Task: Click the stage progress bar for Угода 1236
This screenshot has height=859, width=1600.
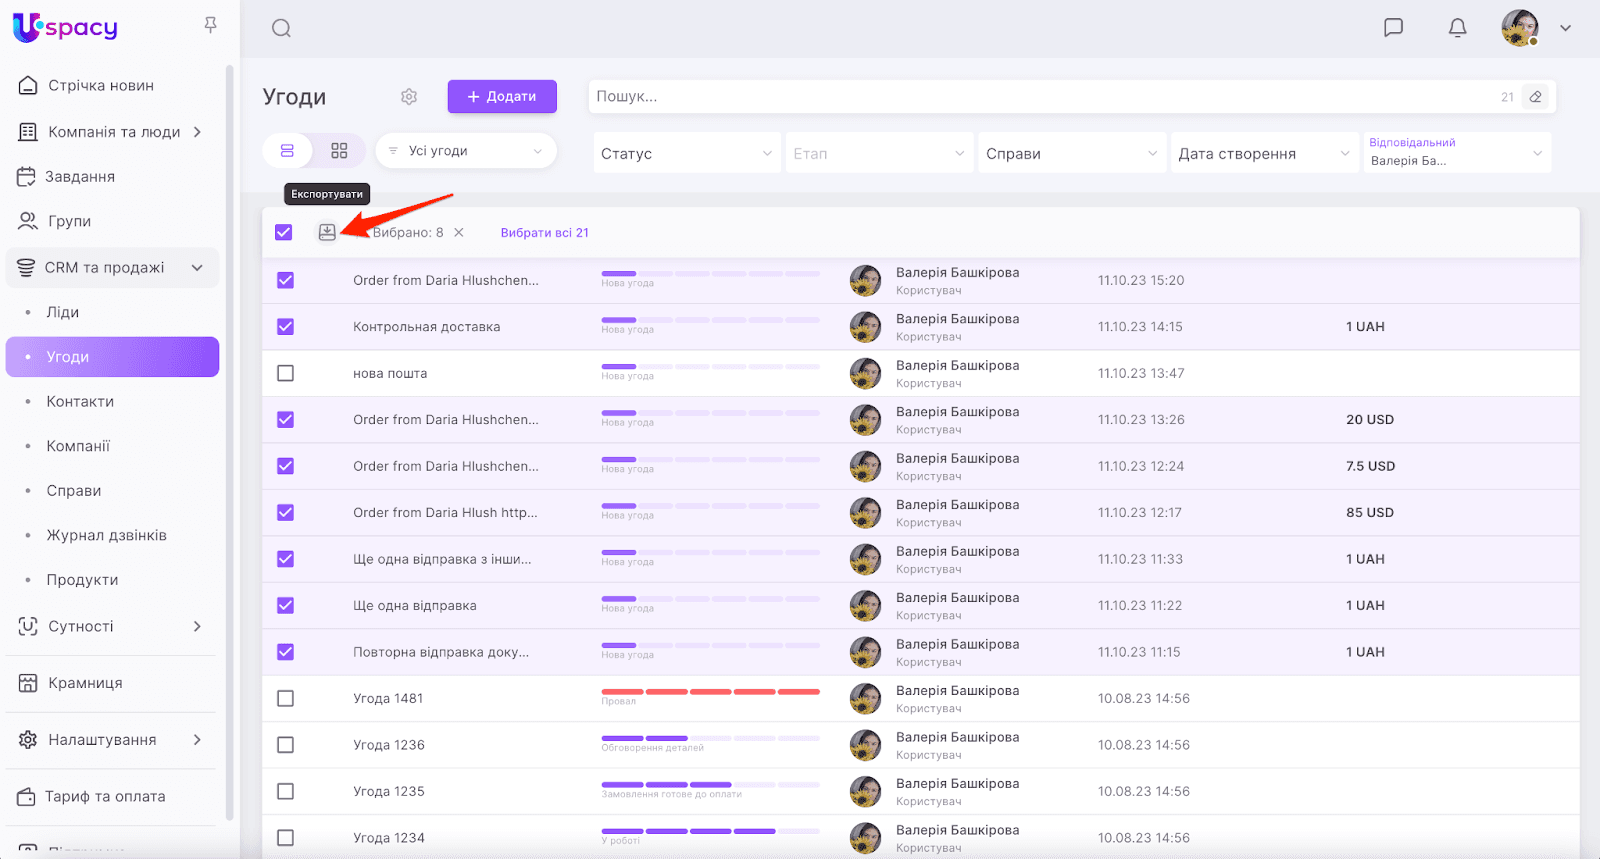Action: pyautogui.click(x=710, y=738)
